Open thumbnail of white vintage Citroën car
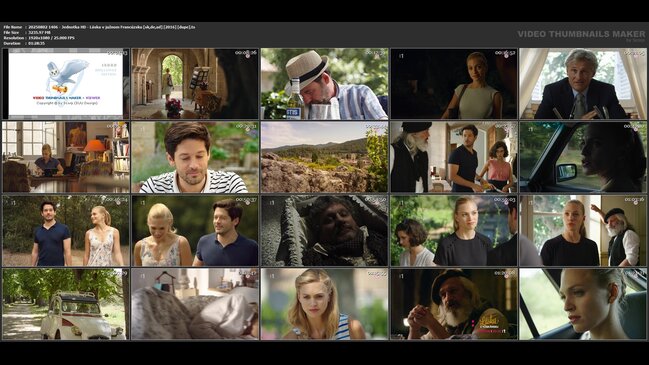This screenshot has height=365, width=649. [66, 304]
